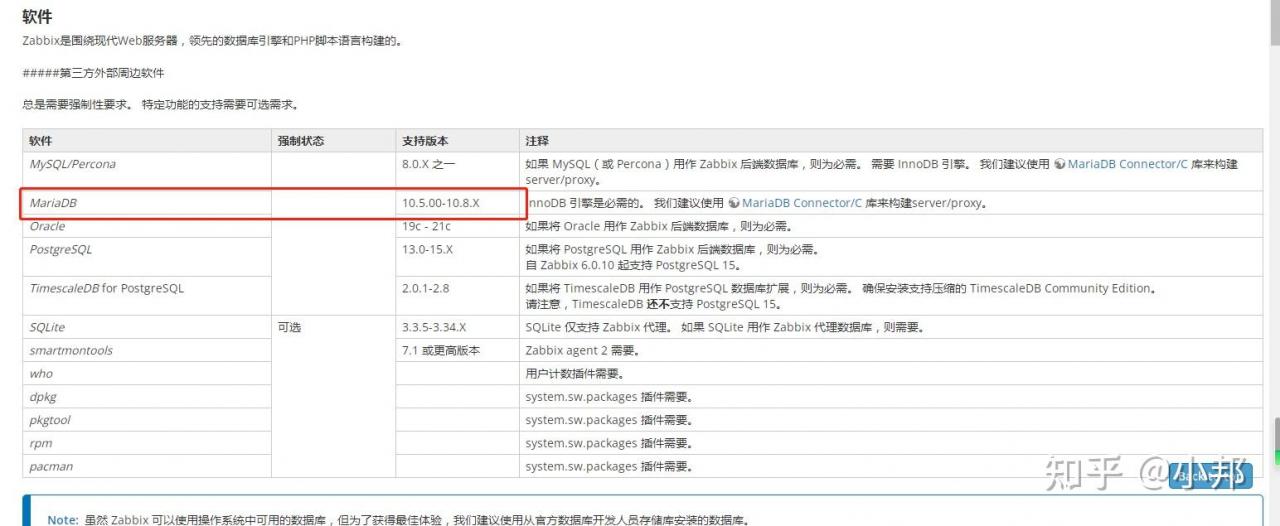This screenshot has height=526, width=1280.
Task: Click the 强制状态 column header
Action: (333, 141)
